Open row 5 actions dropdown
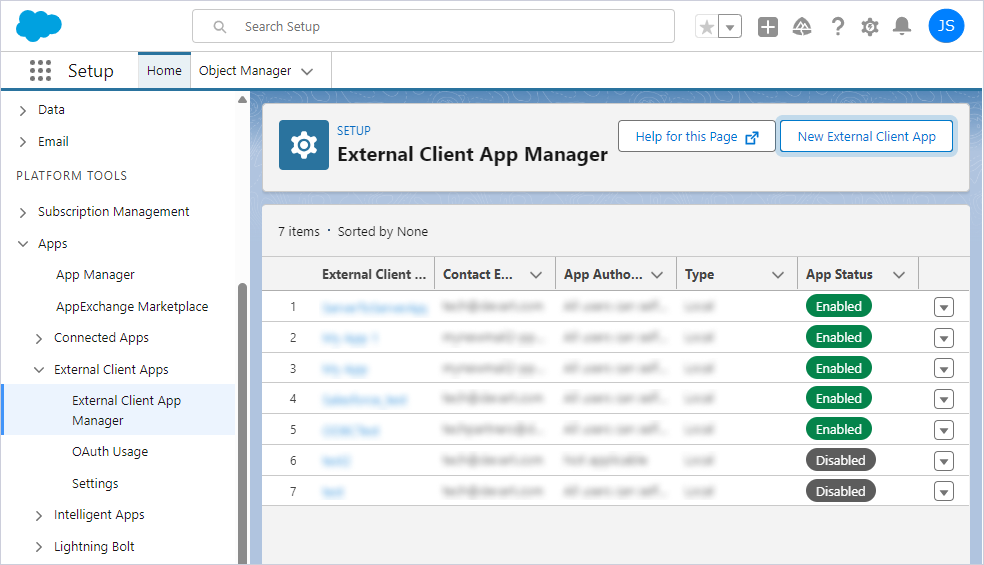The image size is (984, 565). (x=944, y=430)
